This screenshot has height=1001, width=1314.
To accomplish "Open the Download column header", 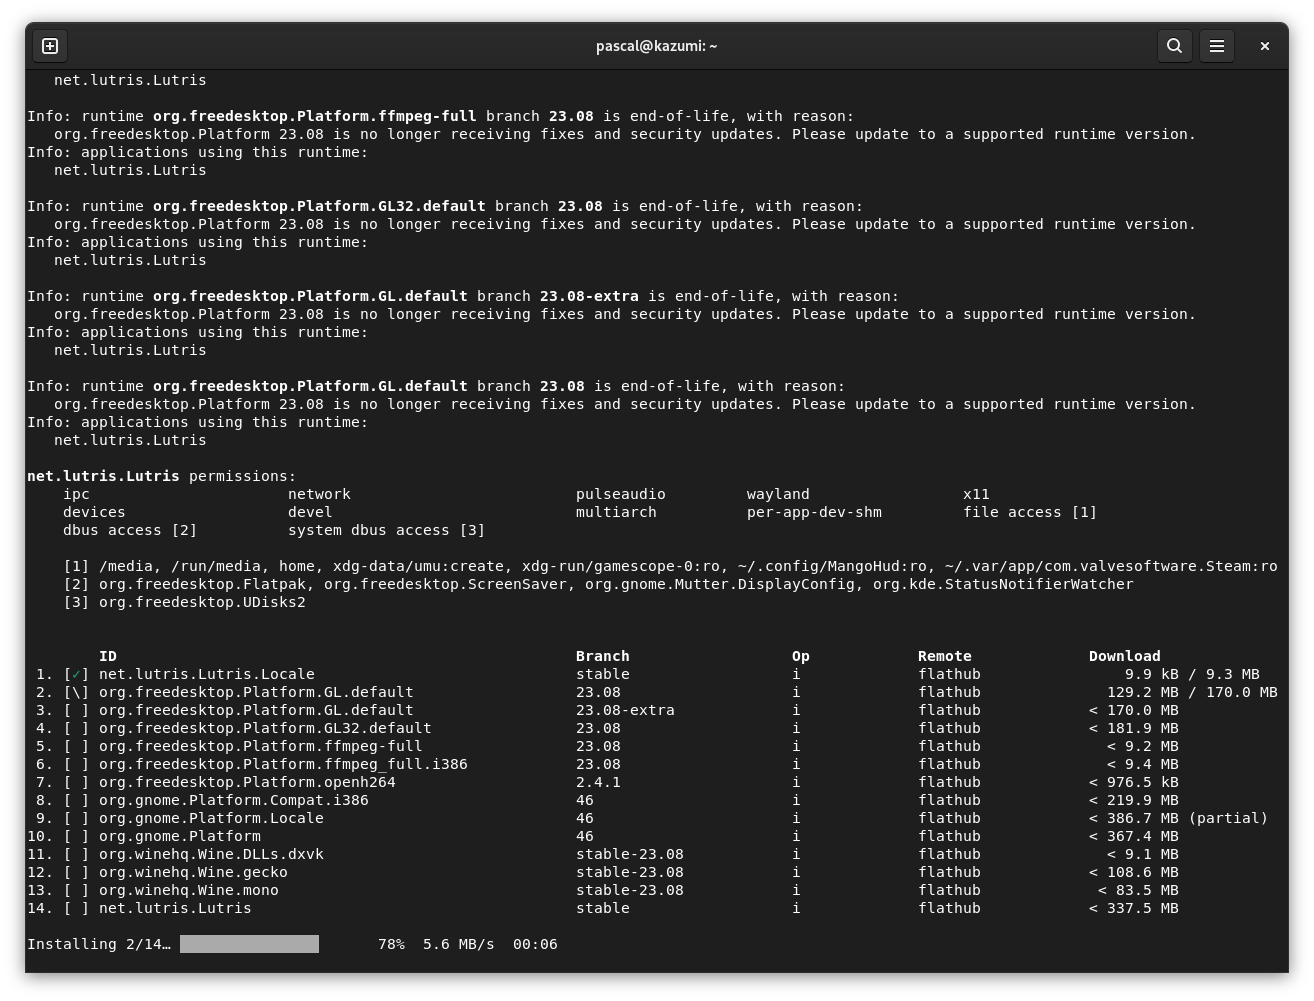I will (x=1124, y=656).
